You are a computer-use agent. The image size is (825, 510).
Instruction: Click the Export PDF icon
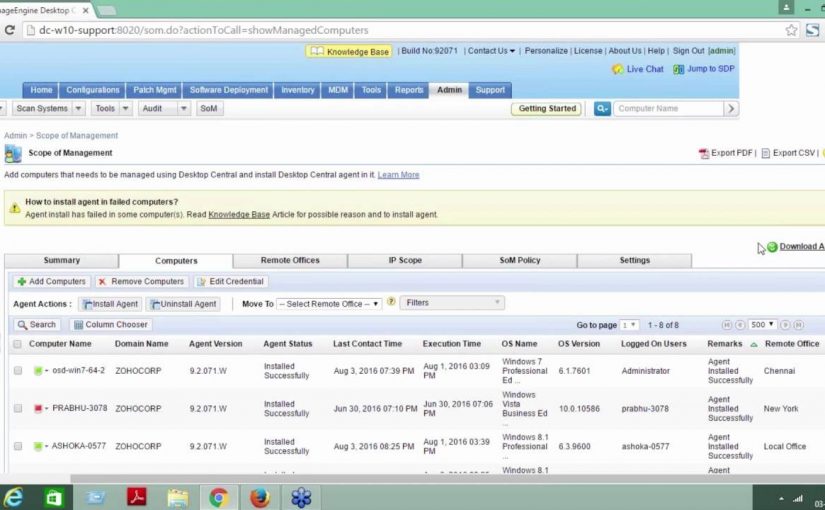[x=704, y=153]
